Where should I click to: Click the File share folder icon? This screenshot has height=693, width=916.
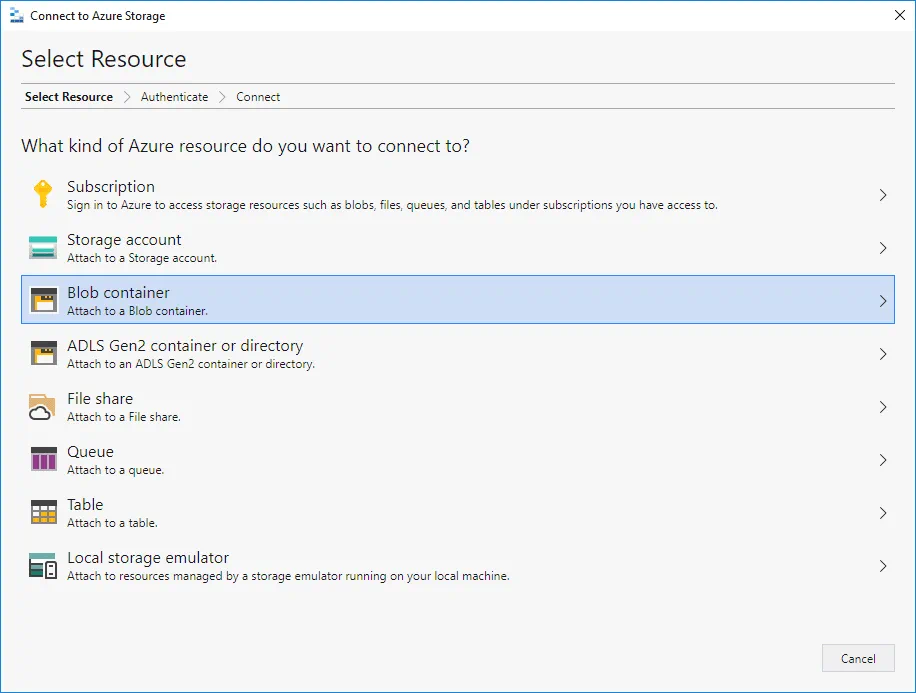(x=43, y=407)
